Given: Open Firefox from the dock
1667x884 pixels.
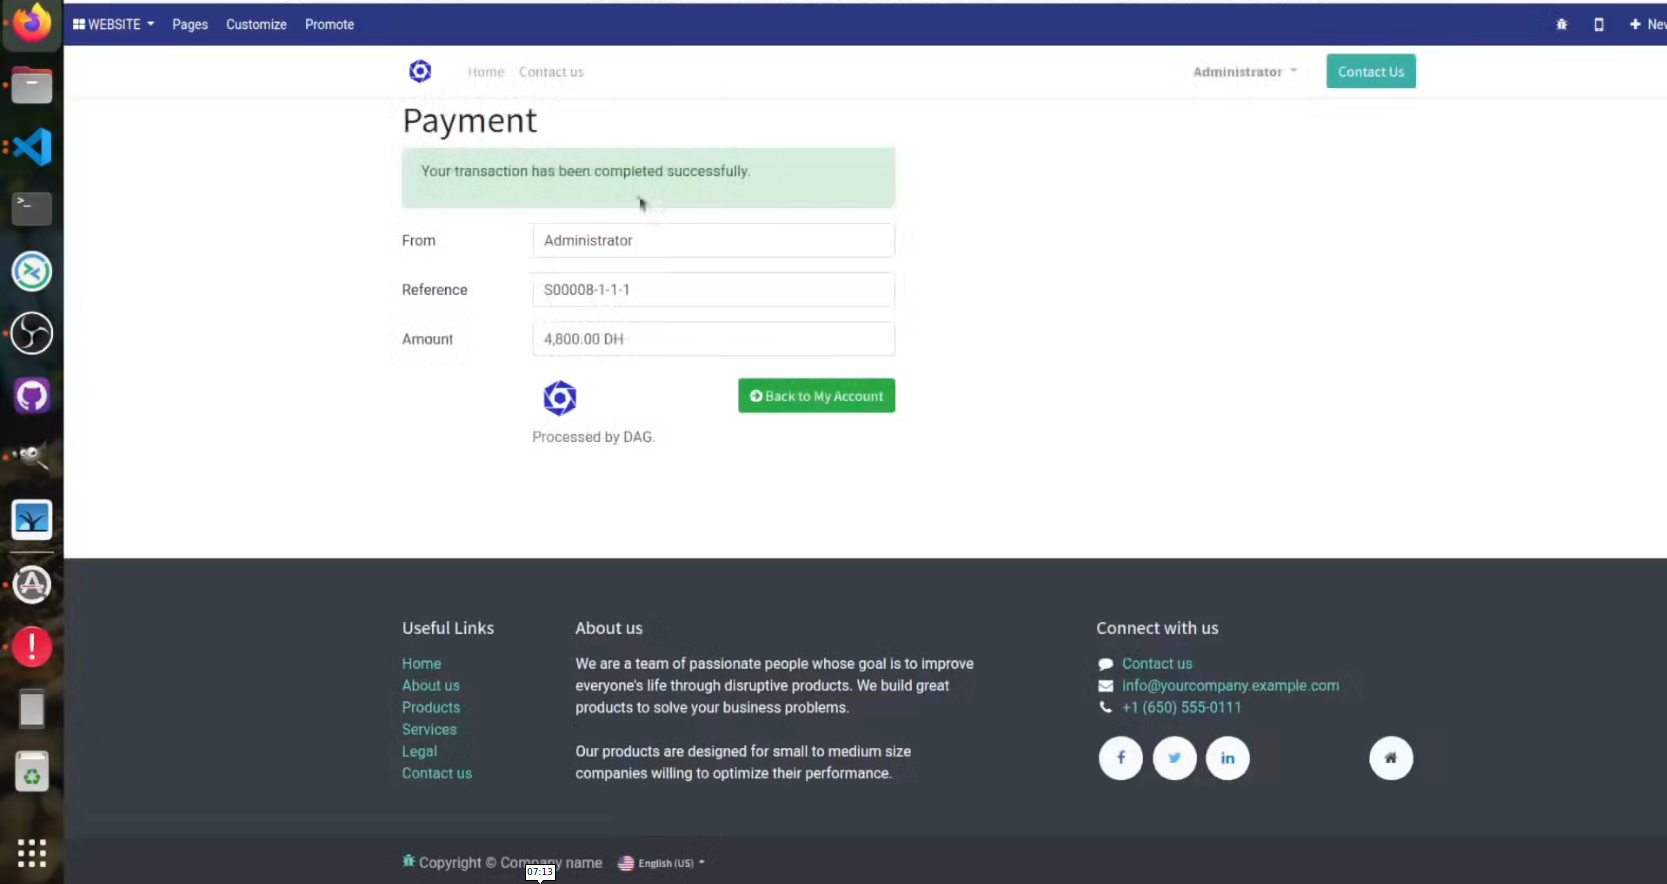Looking at the screenshot, I should coord(32,22).
